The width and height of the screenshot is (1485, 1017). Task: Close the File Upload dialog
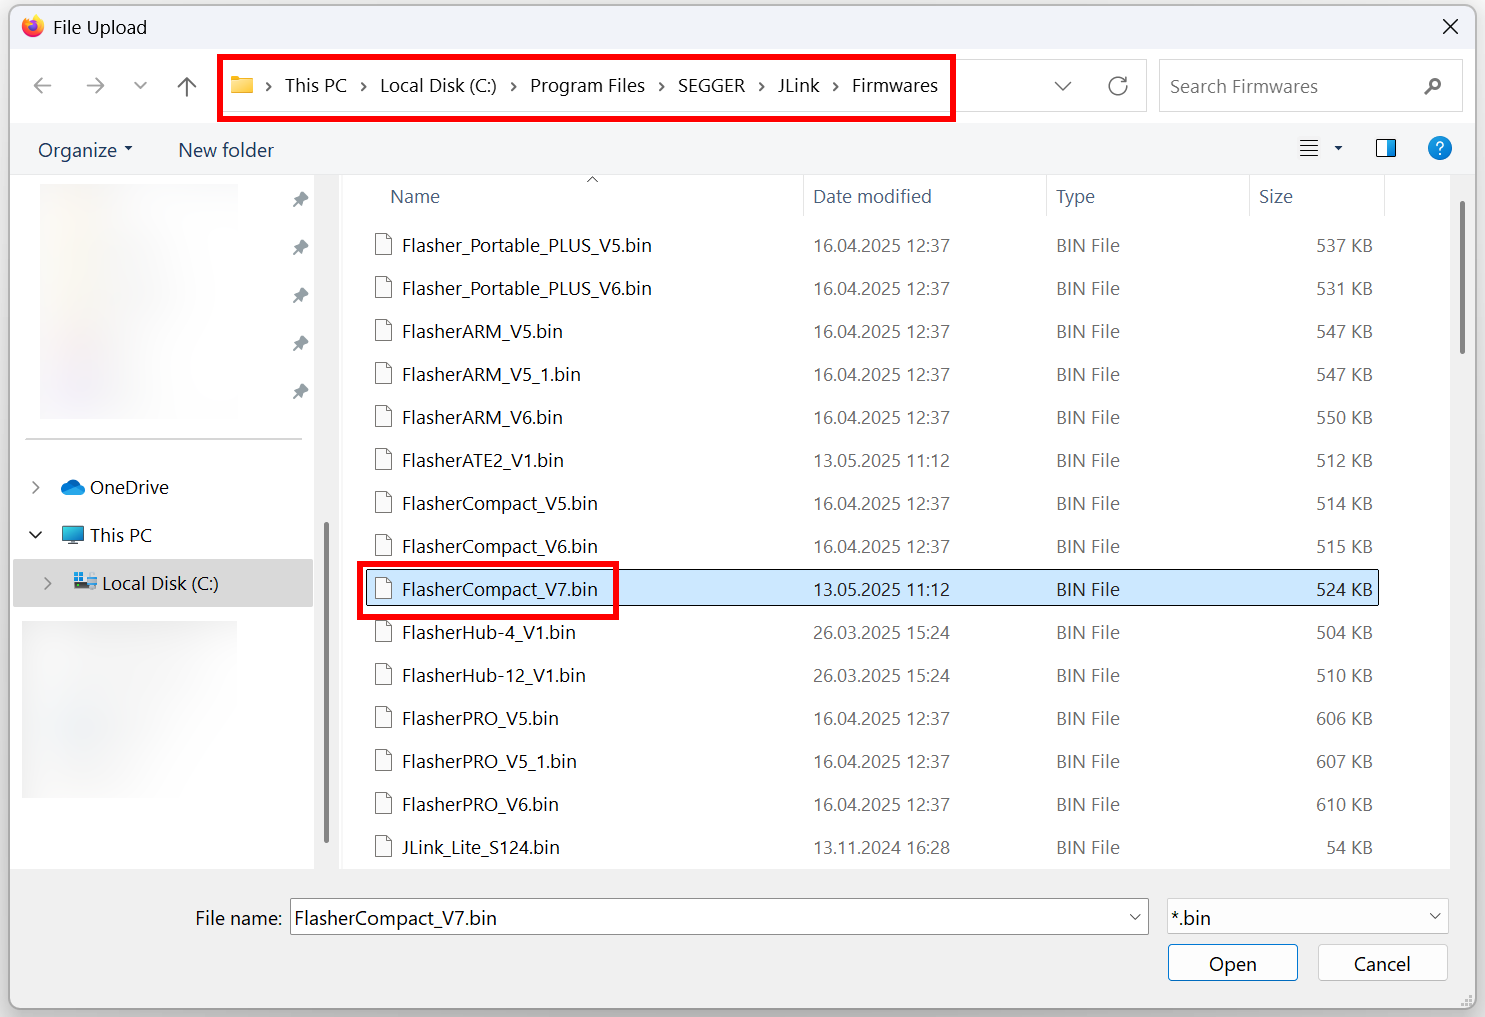[1450, 27]
